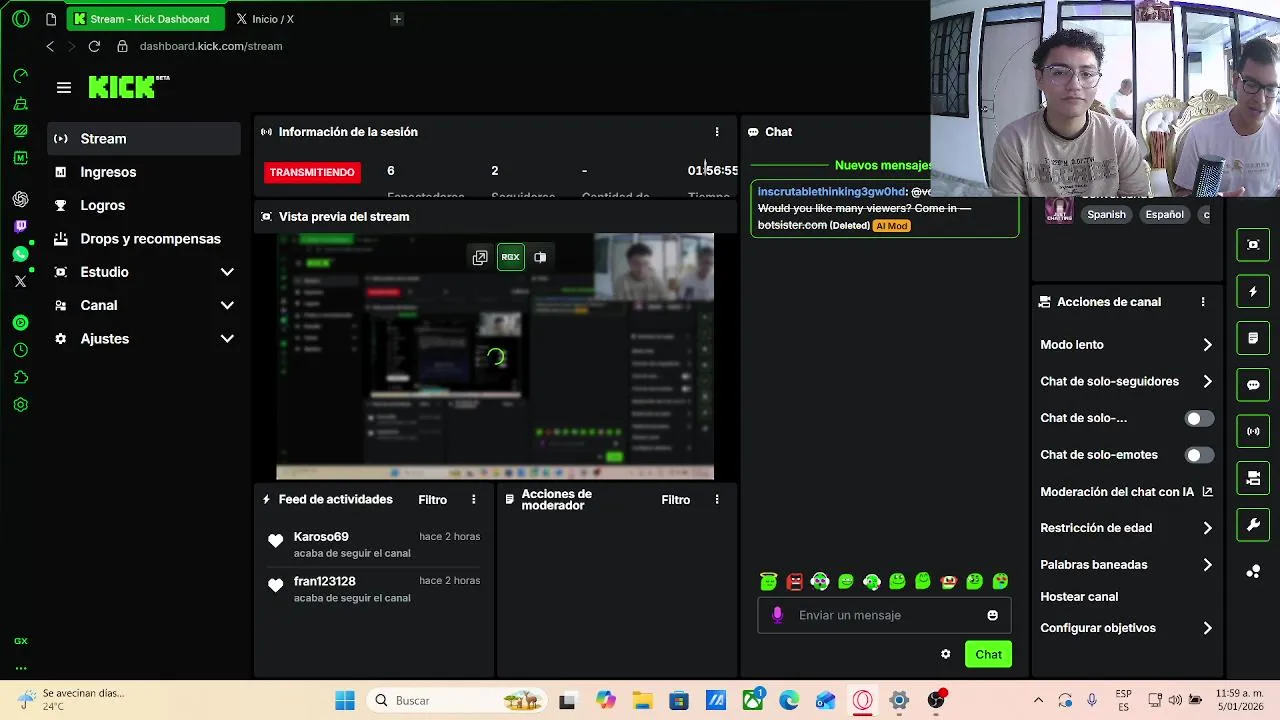Open Acciones de moderador Filtro
This screenshot has width=1280, height=720.
point(676,500)
